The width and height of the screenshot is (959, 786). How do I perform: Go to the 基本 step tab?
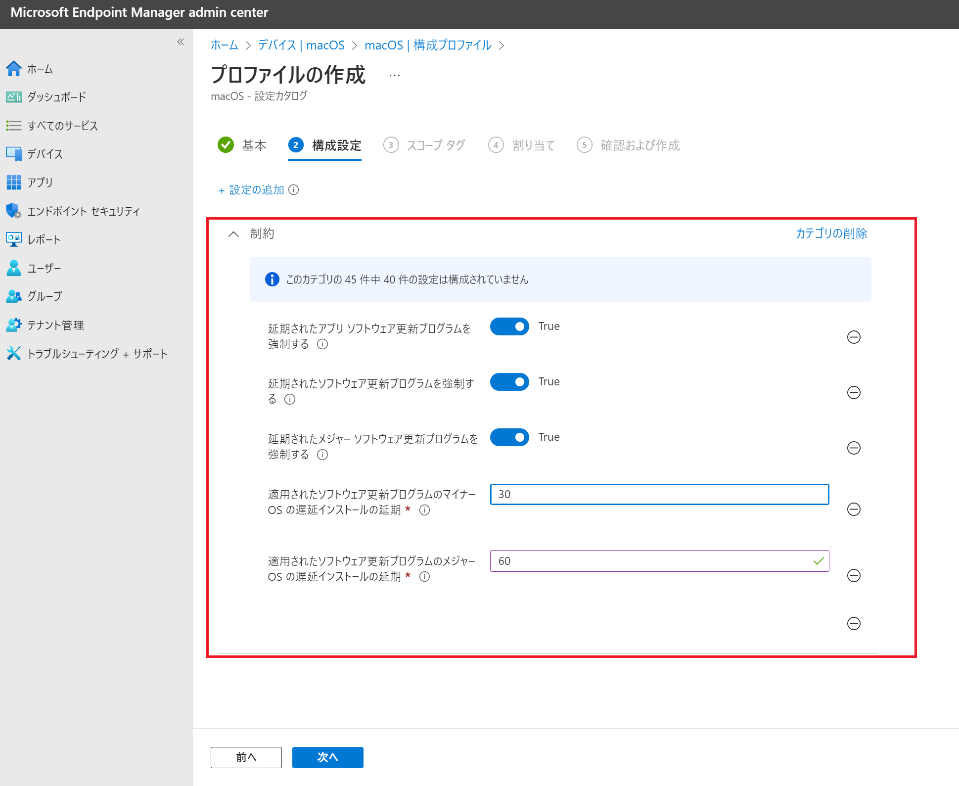[x=242, y=145]
